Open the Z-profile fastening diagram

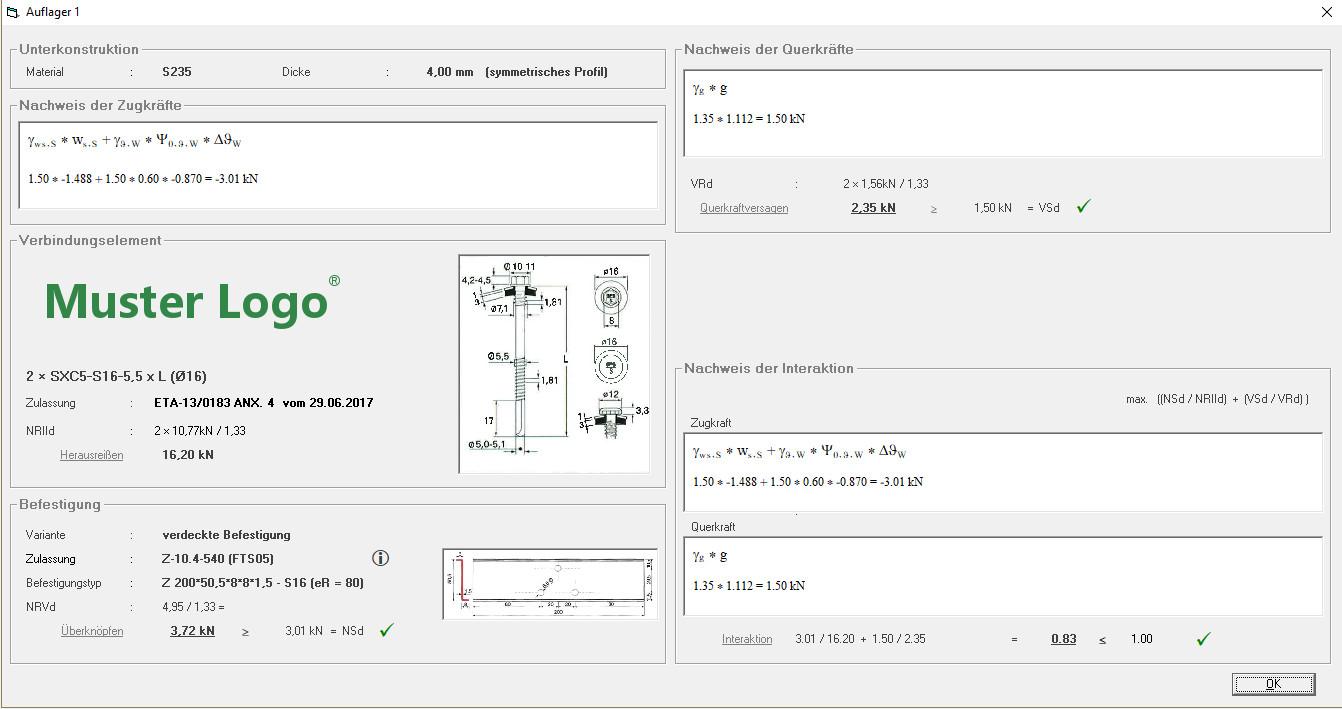pos(549,583)
